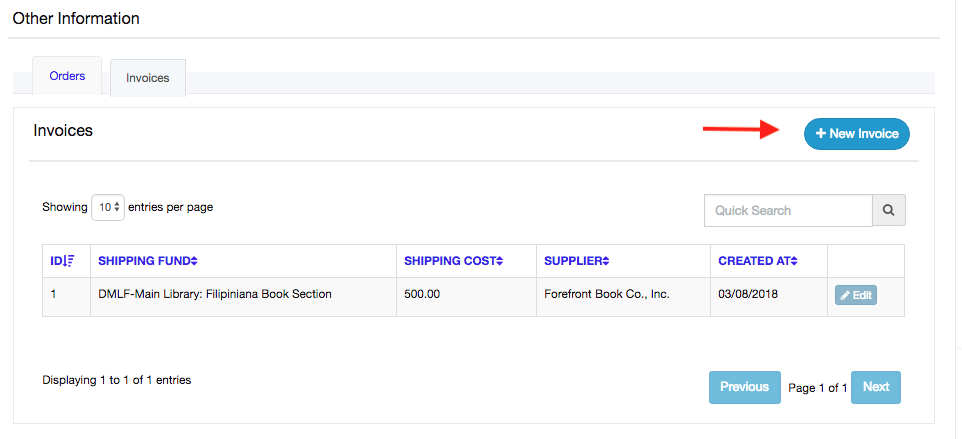The width and height of the screenshot is (962, 439).
Task: Sort by Supplier column header
Action: click(576, 261)
